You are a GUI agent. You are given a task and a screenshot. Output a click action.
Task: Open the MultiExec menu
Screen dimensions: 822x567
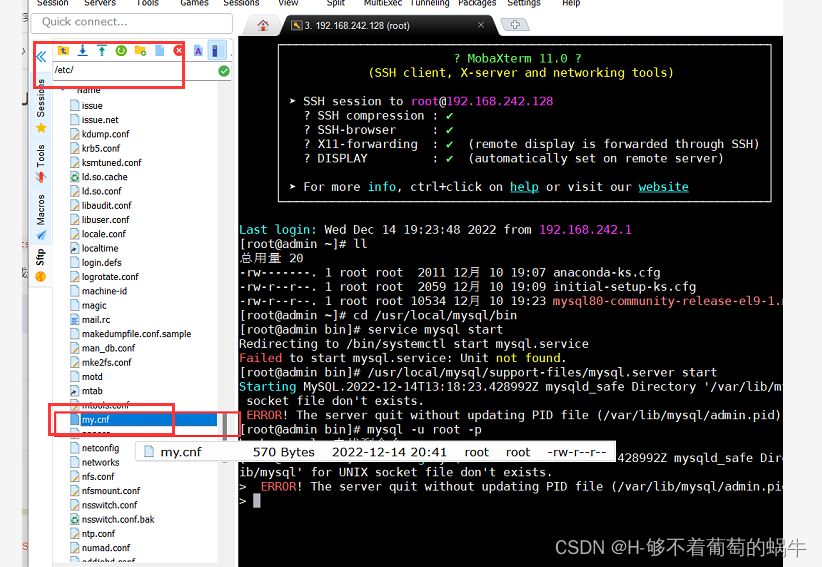383,3
